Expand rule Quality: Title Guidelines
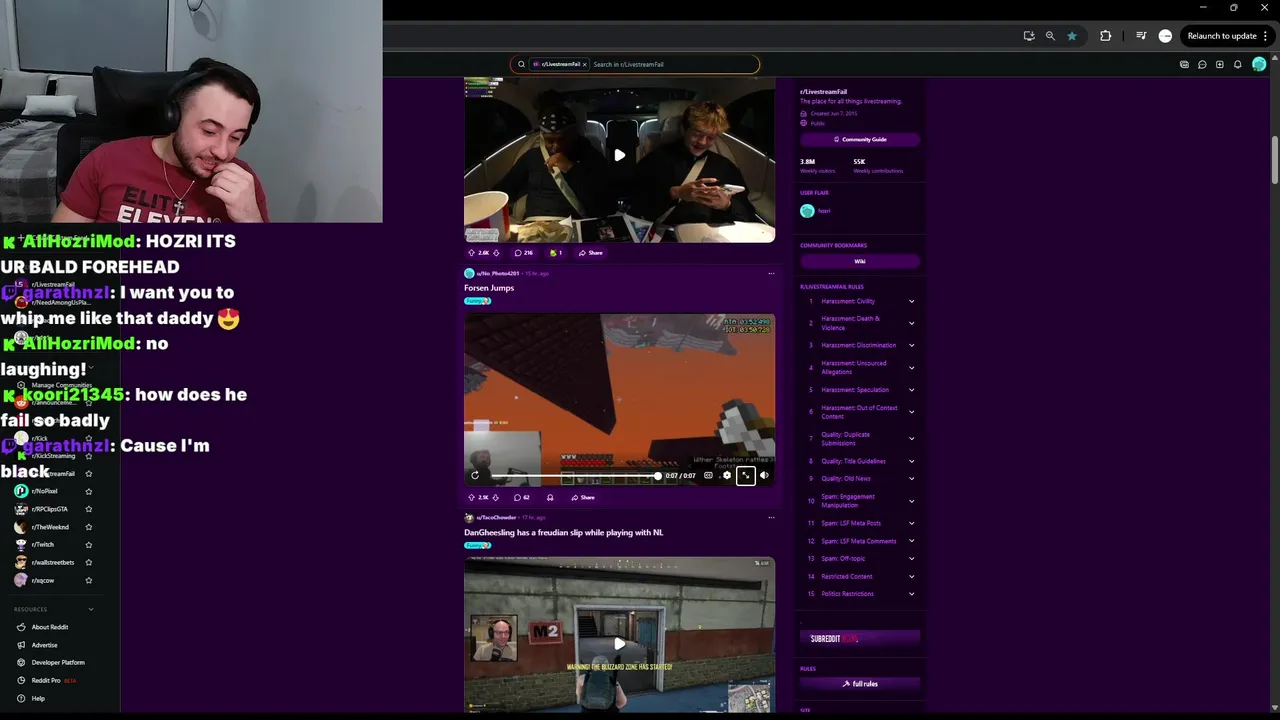This screenshot has width=1280, height=720. click(x=911, y=461)
